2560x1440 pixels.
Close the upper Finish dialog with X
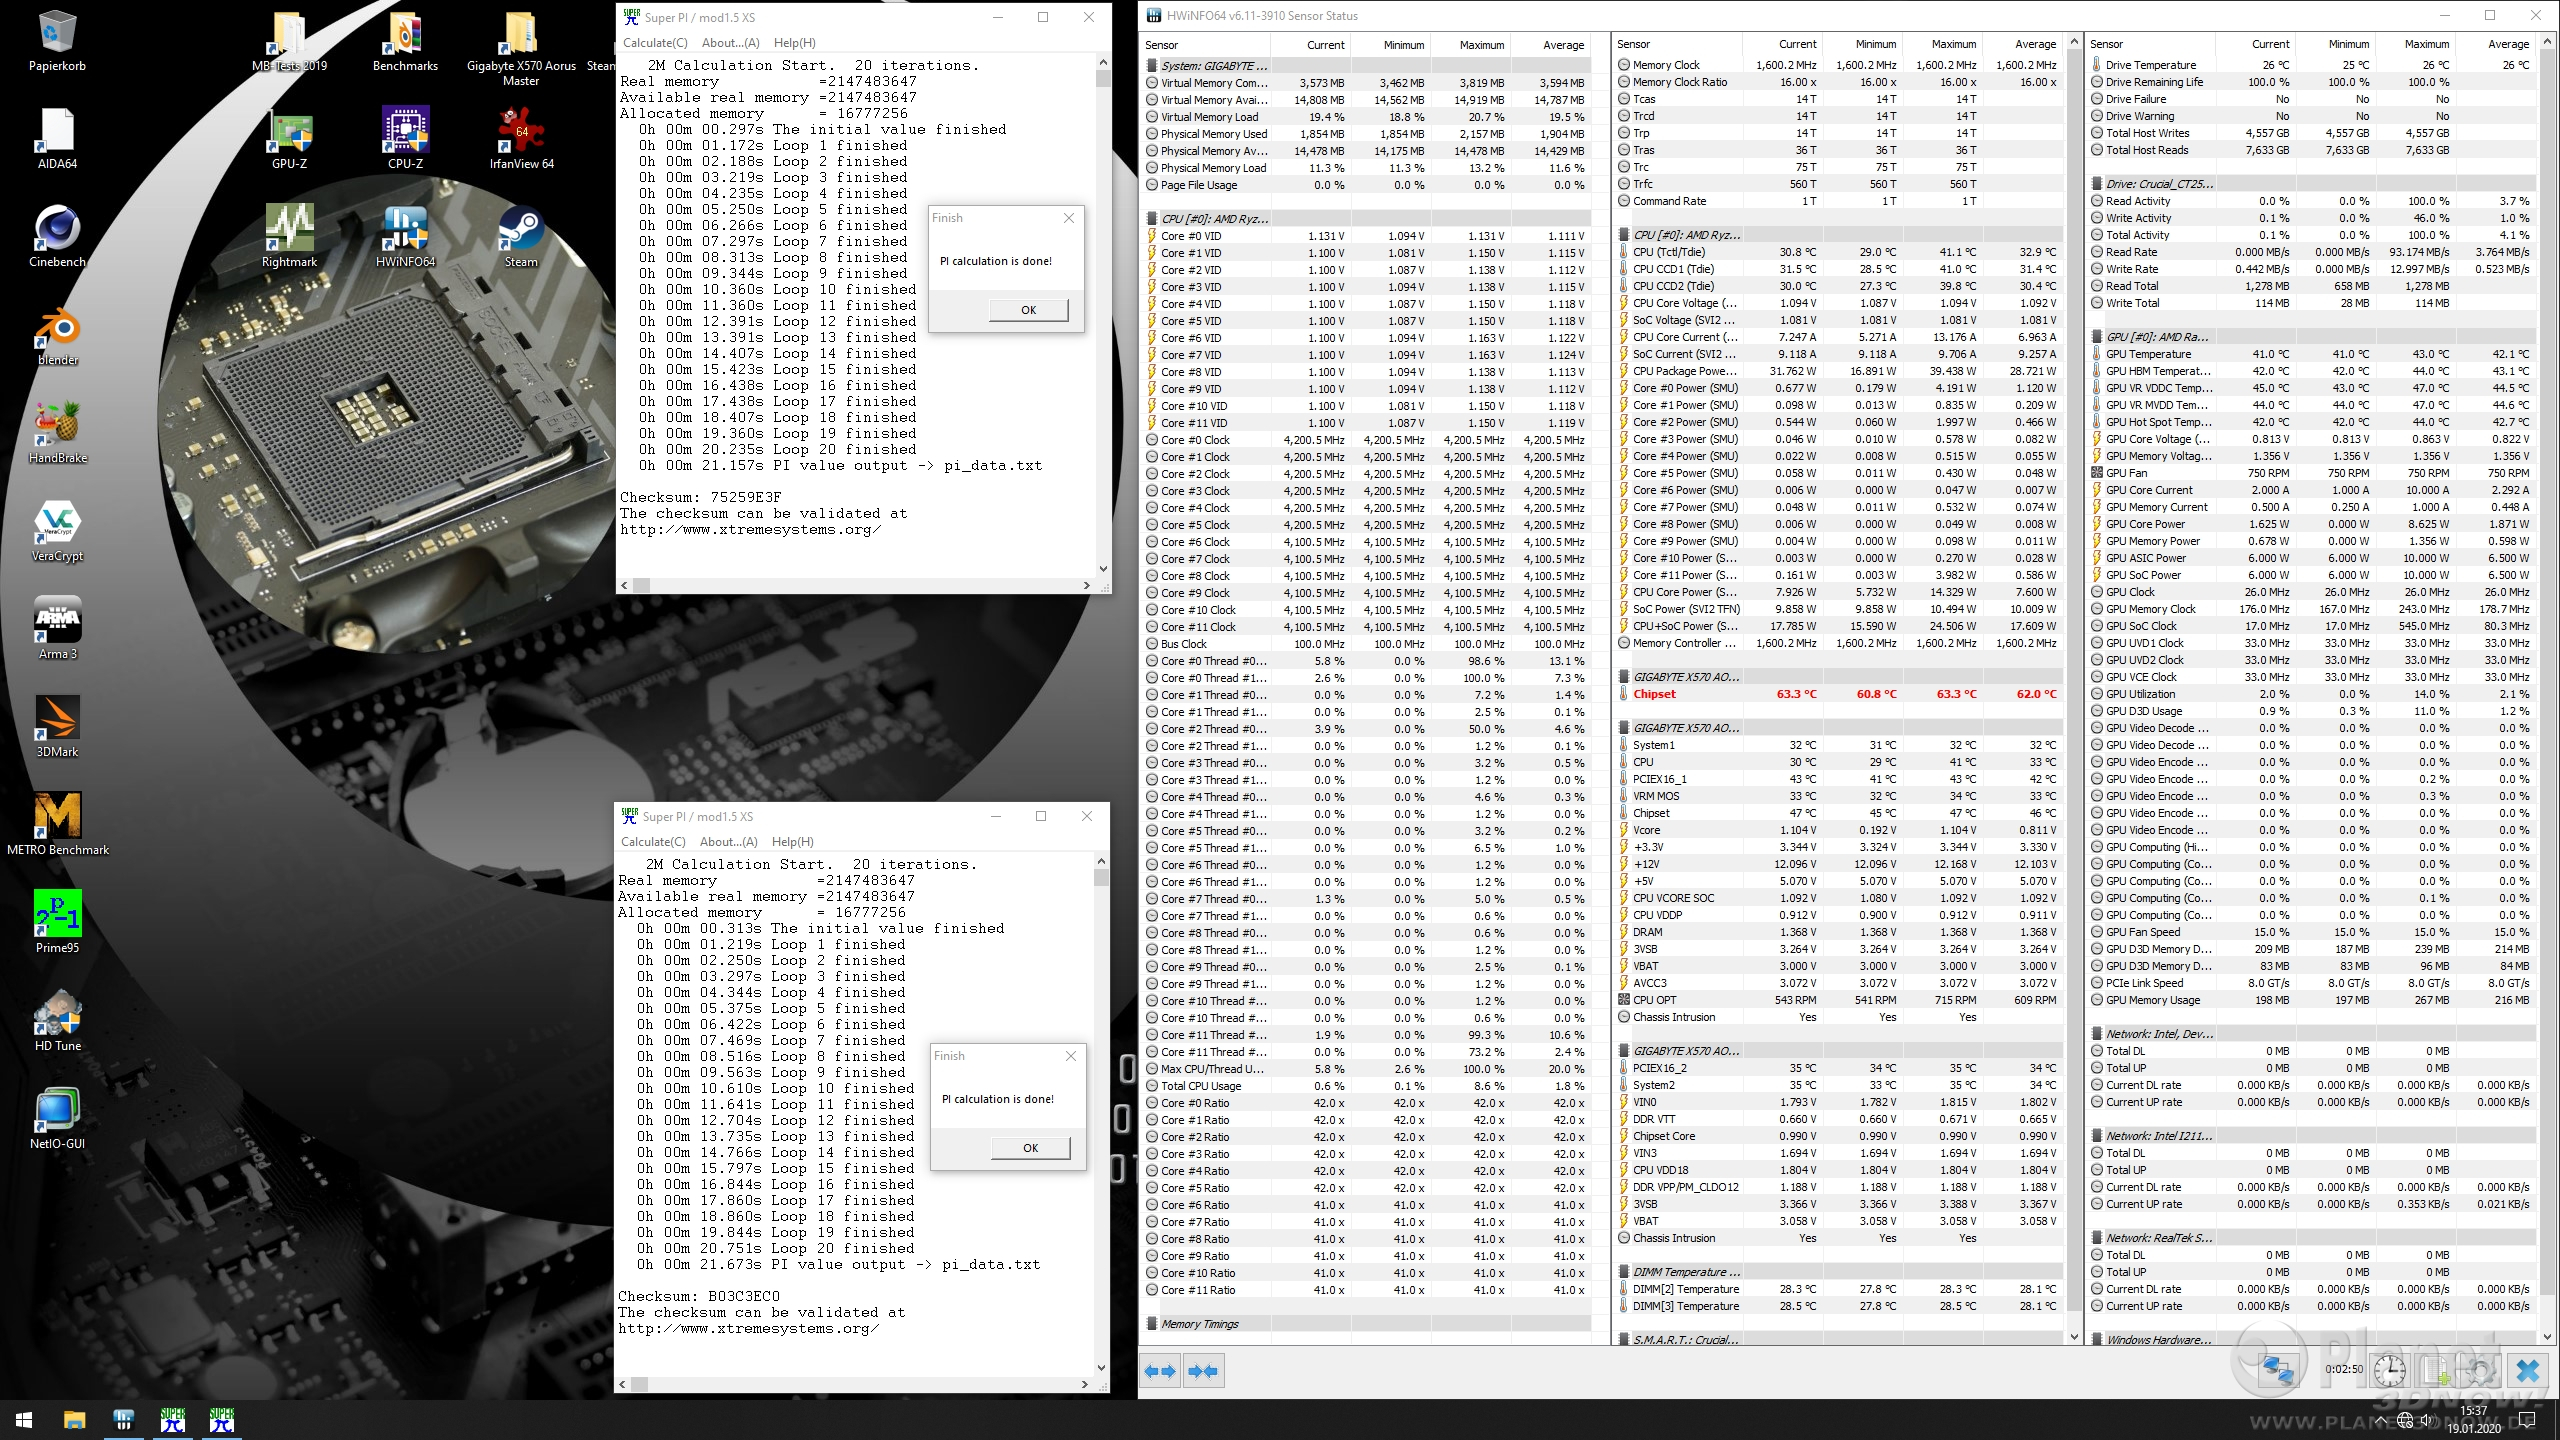(1069, 218)
